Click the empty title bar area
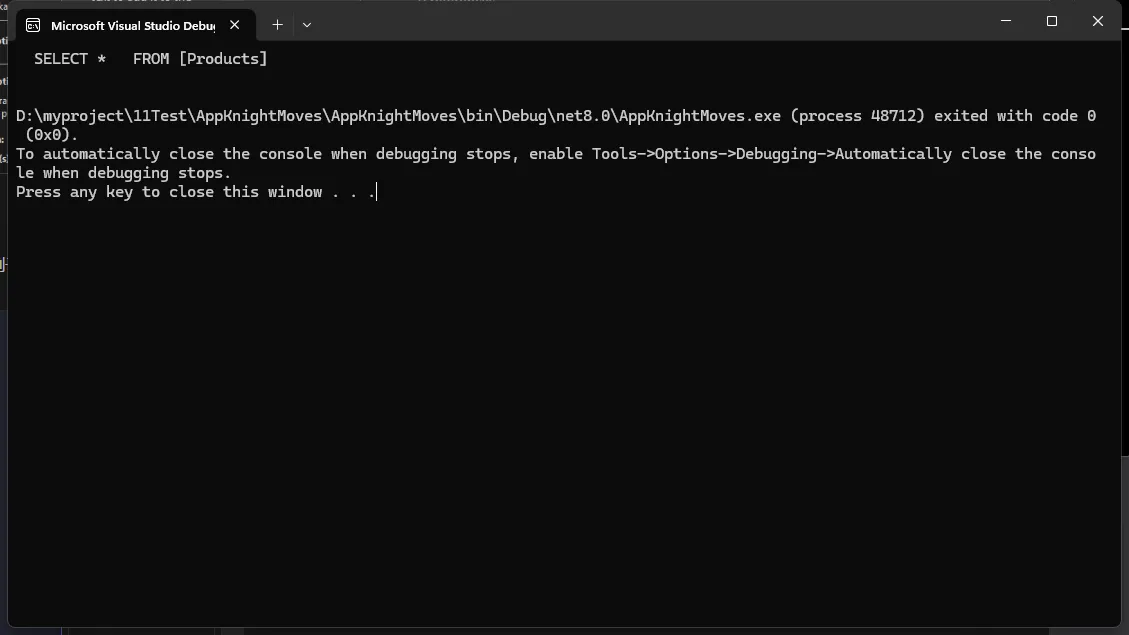 point(650,22)
